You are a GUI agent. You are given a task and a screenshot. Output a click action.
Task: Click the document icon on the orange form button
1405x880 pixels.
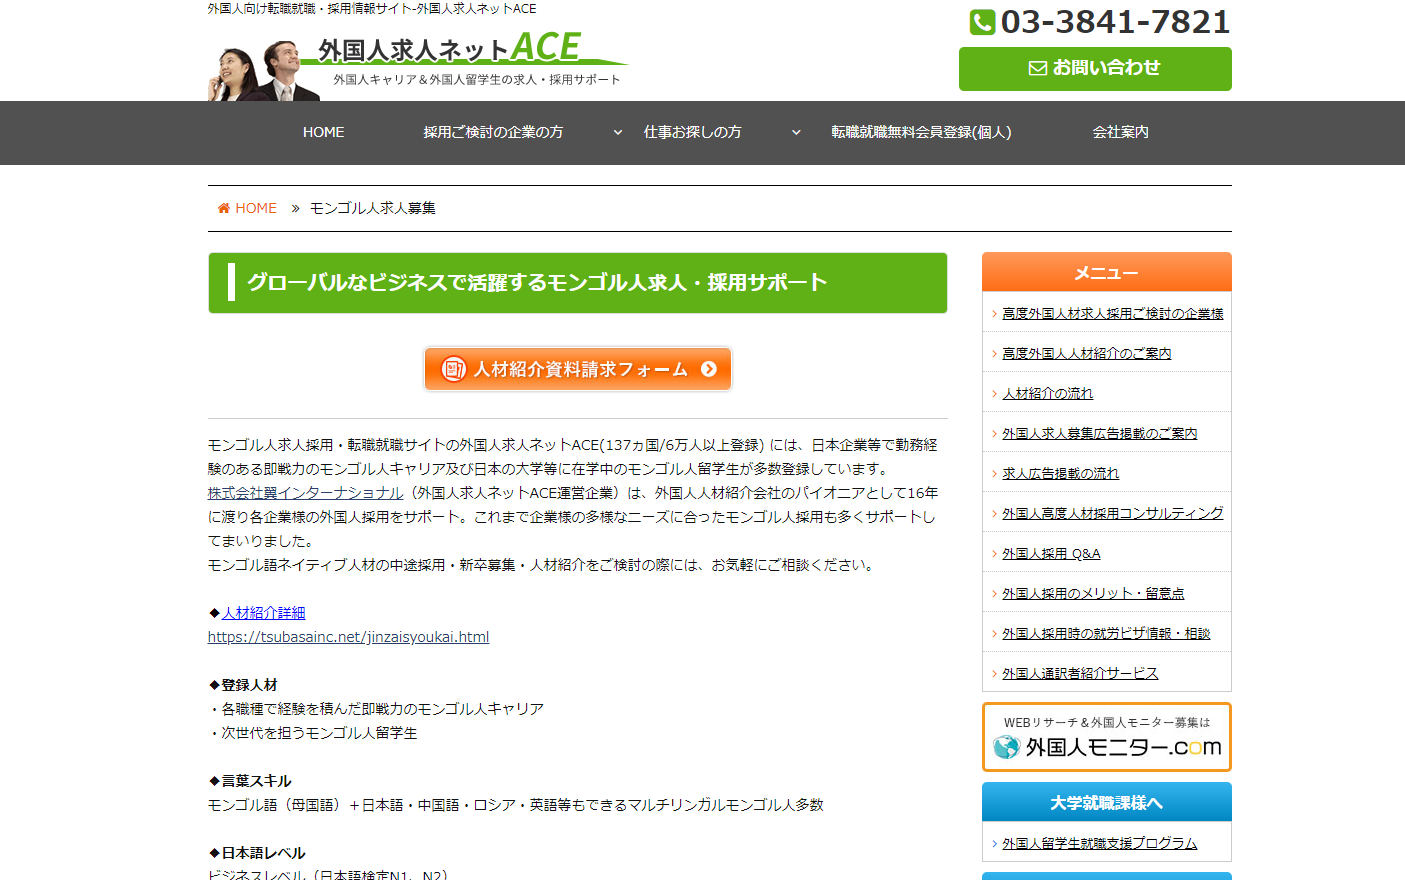coord(454,369)
